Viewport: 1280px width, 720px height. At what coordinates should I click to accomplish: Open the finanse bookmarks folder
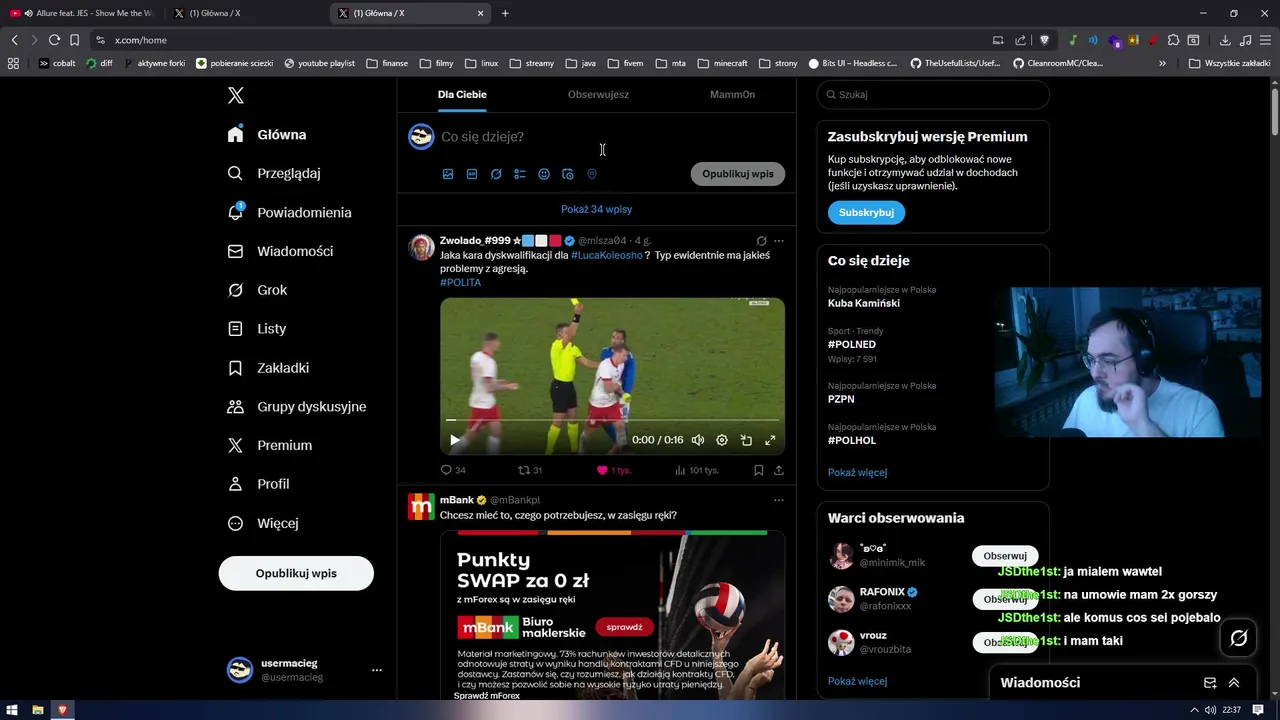point(387,63)
